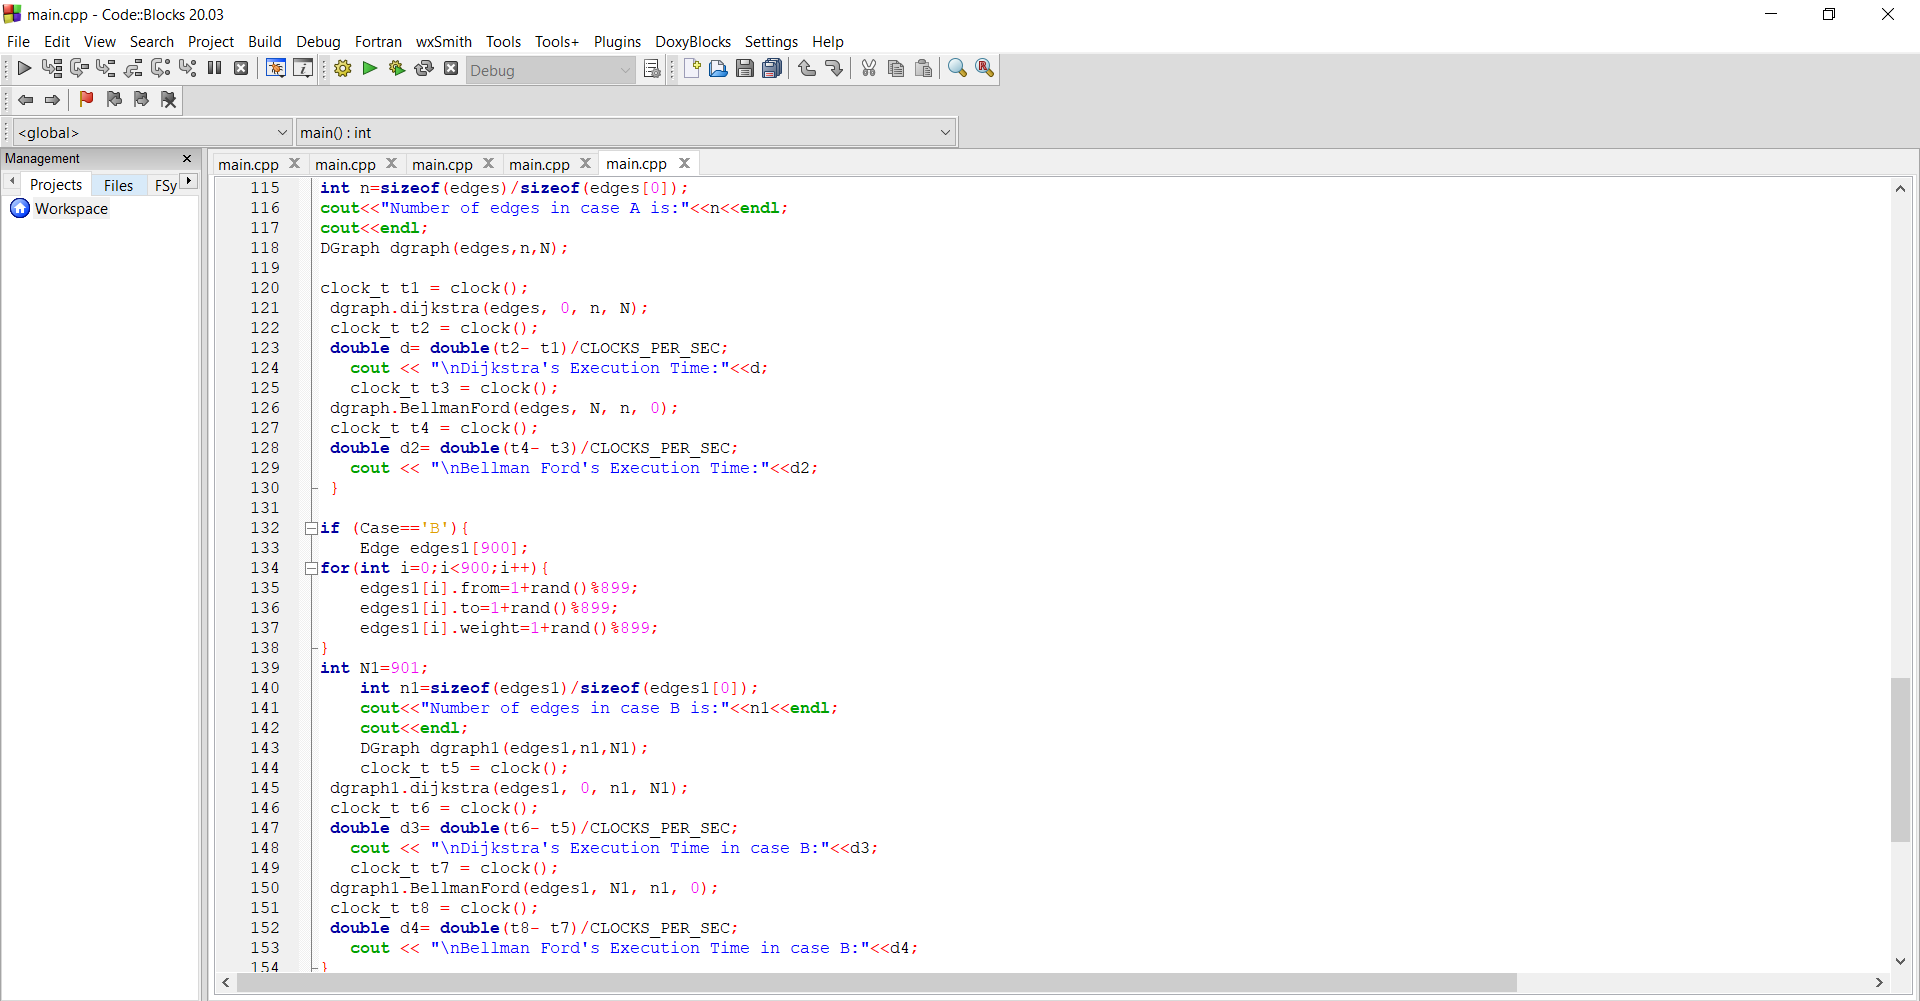Pause the running debugger

[214, 68]
